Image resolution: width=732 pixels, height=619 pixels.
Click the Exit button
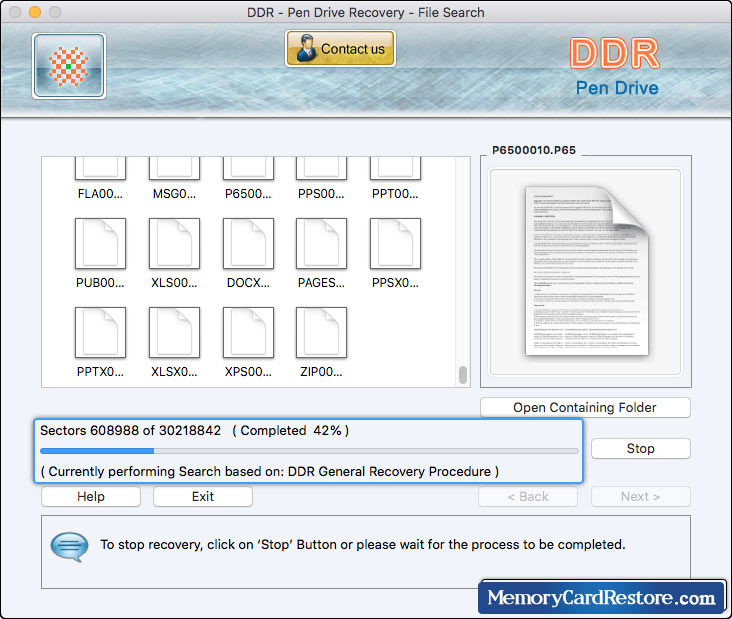203,497
